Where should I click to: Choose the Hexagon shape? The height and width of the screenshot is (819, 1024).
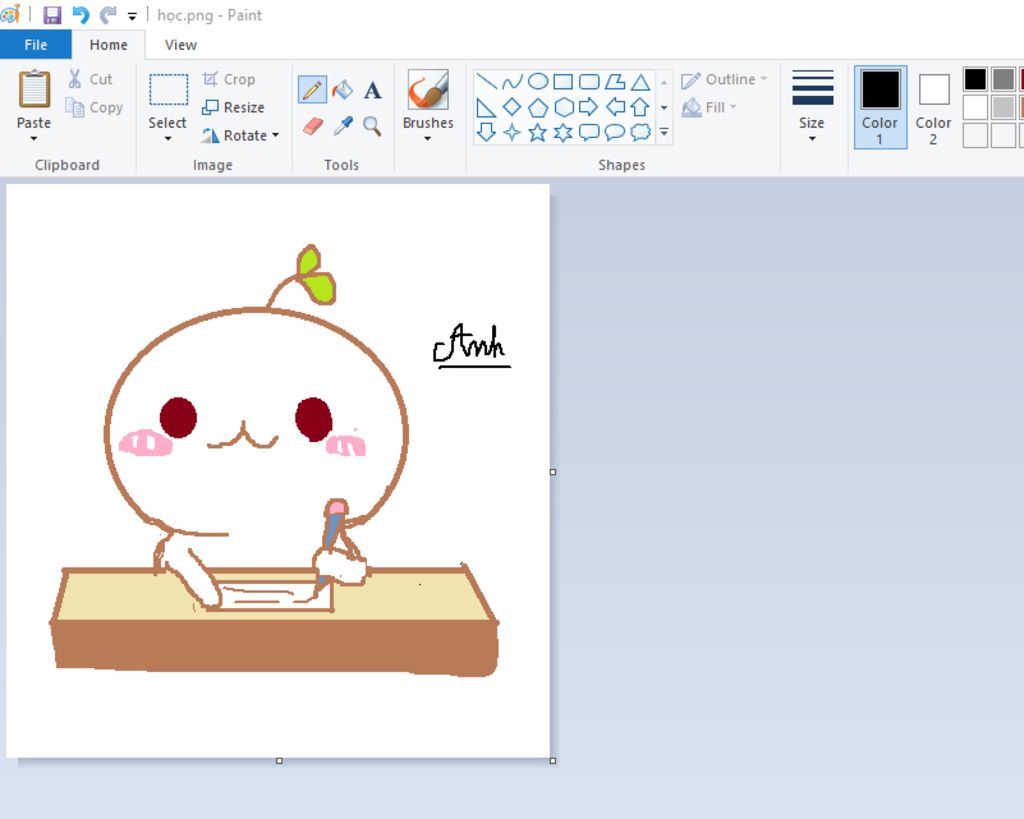click(564, 107)
